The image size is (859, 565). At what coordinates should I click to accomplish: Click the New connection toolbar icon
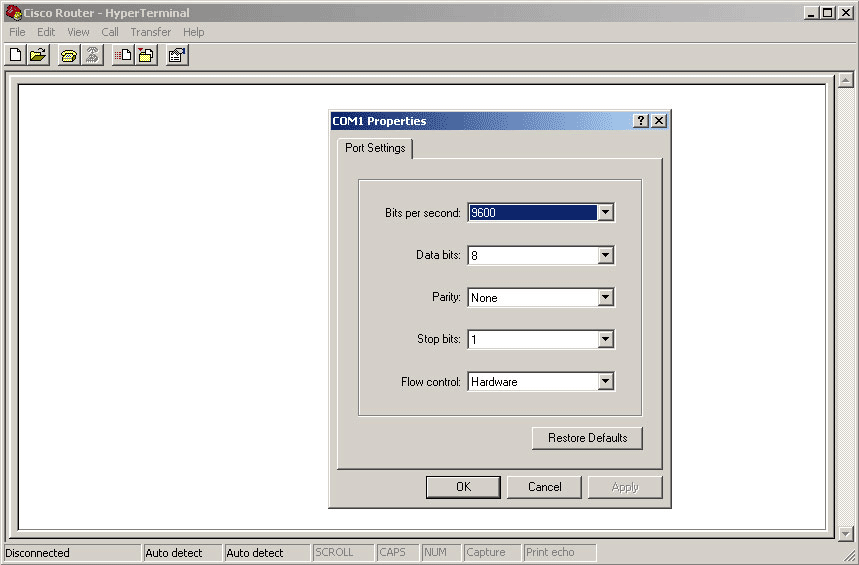16,55
